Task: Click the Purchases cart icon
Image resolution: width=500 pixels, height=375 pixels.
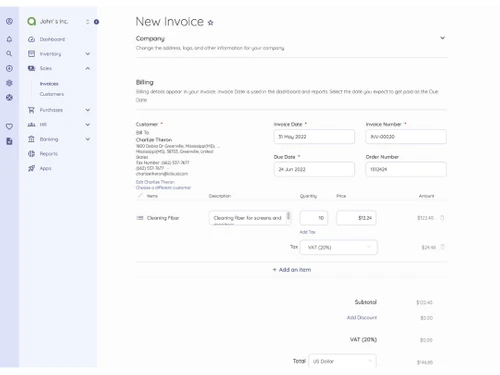Action: coord(31,110)
